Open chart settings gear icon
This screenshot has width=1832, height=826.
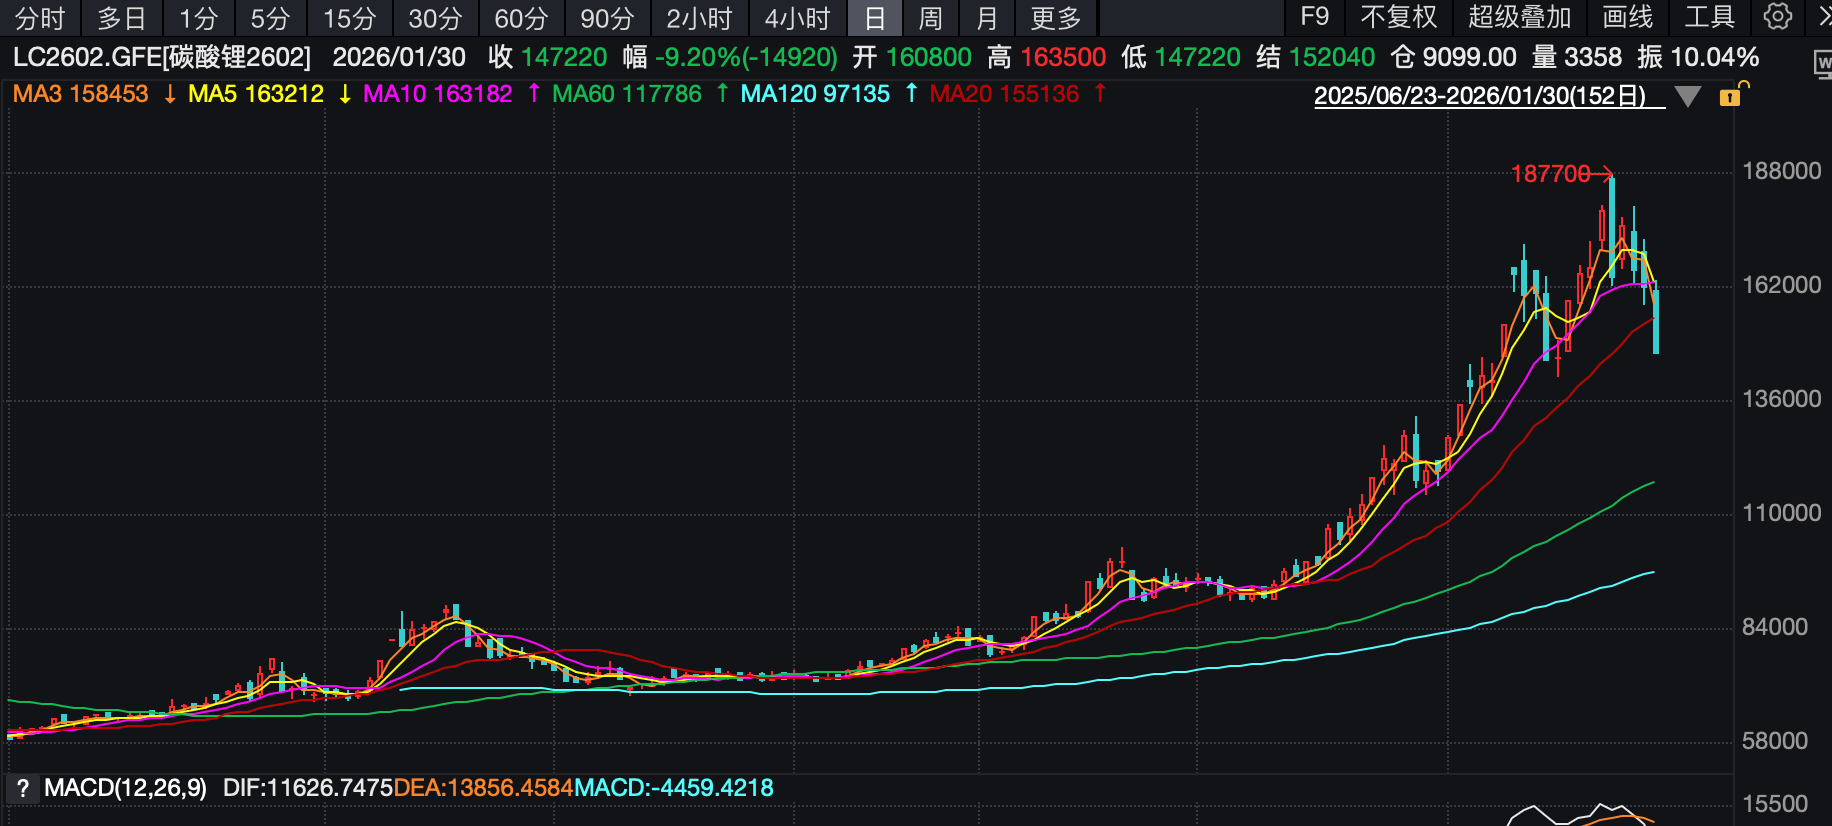(x=1777, y=17)
